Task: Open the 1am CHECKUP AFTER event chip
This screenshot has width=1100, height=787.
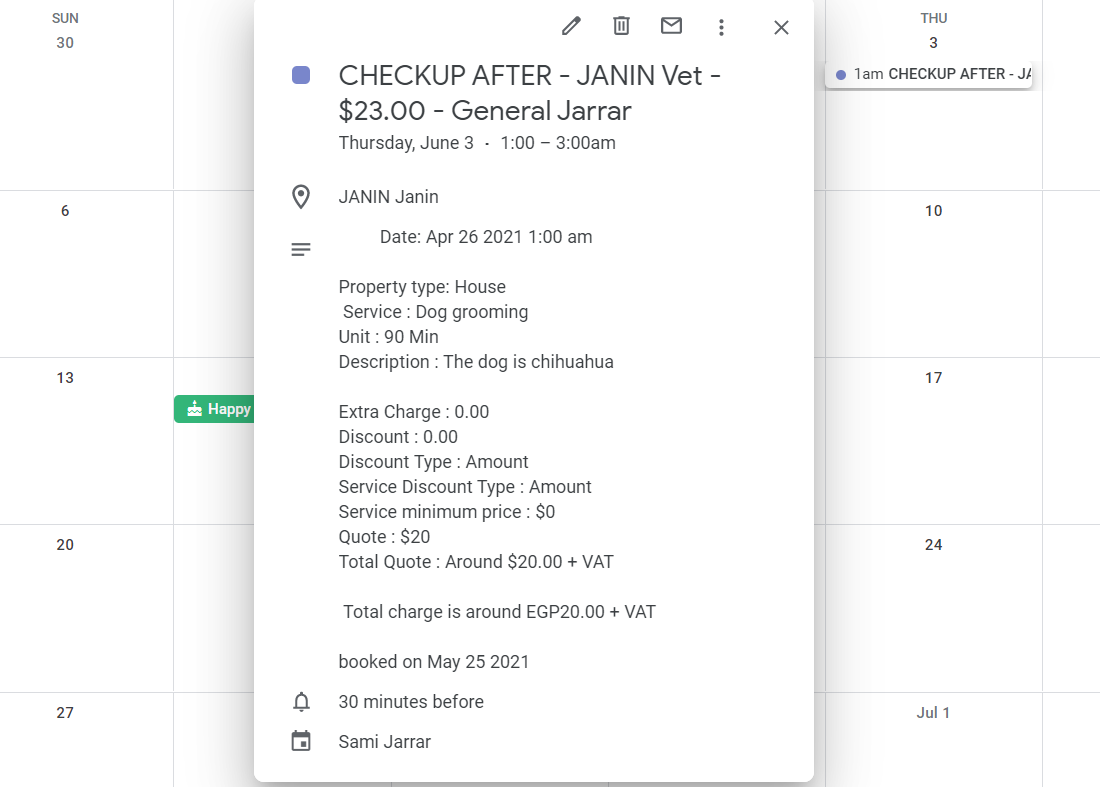Action: click(929, 74)
